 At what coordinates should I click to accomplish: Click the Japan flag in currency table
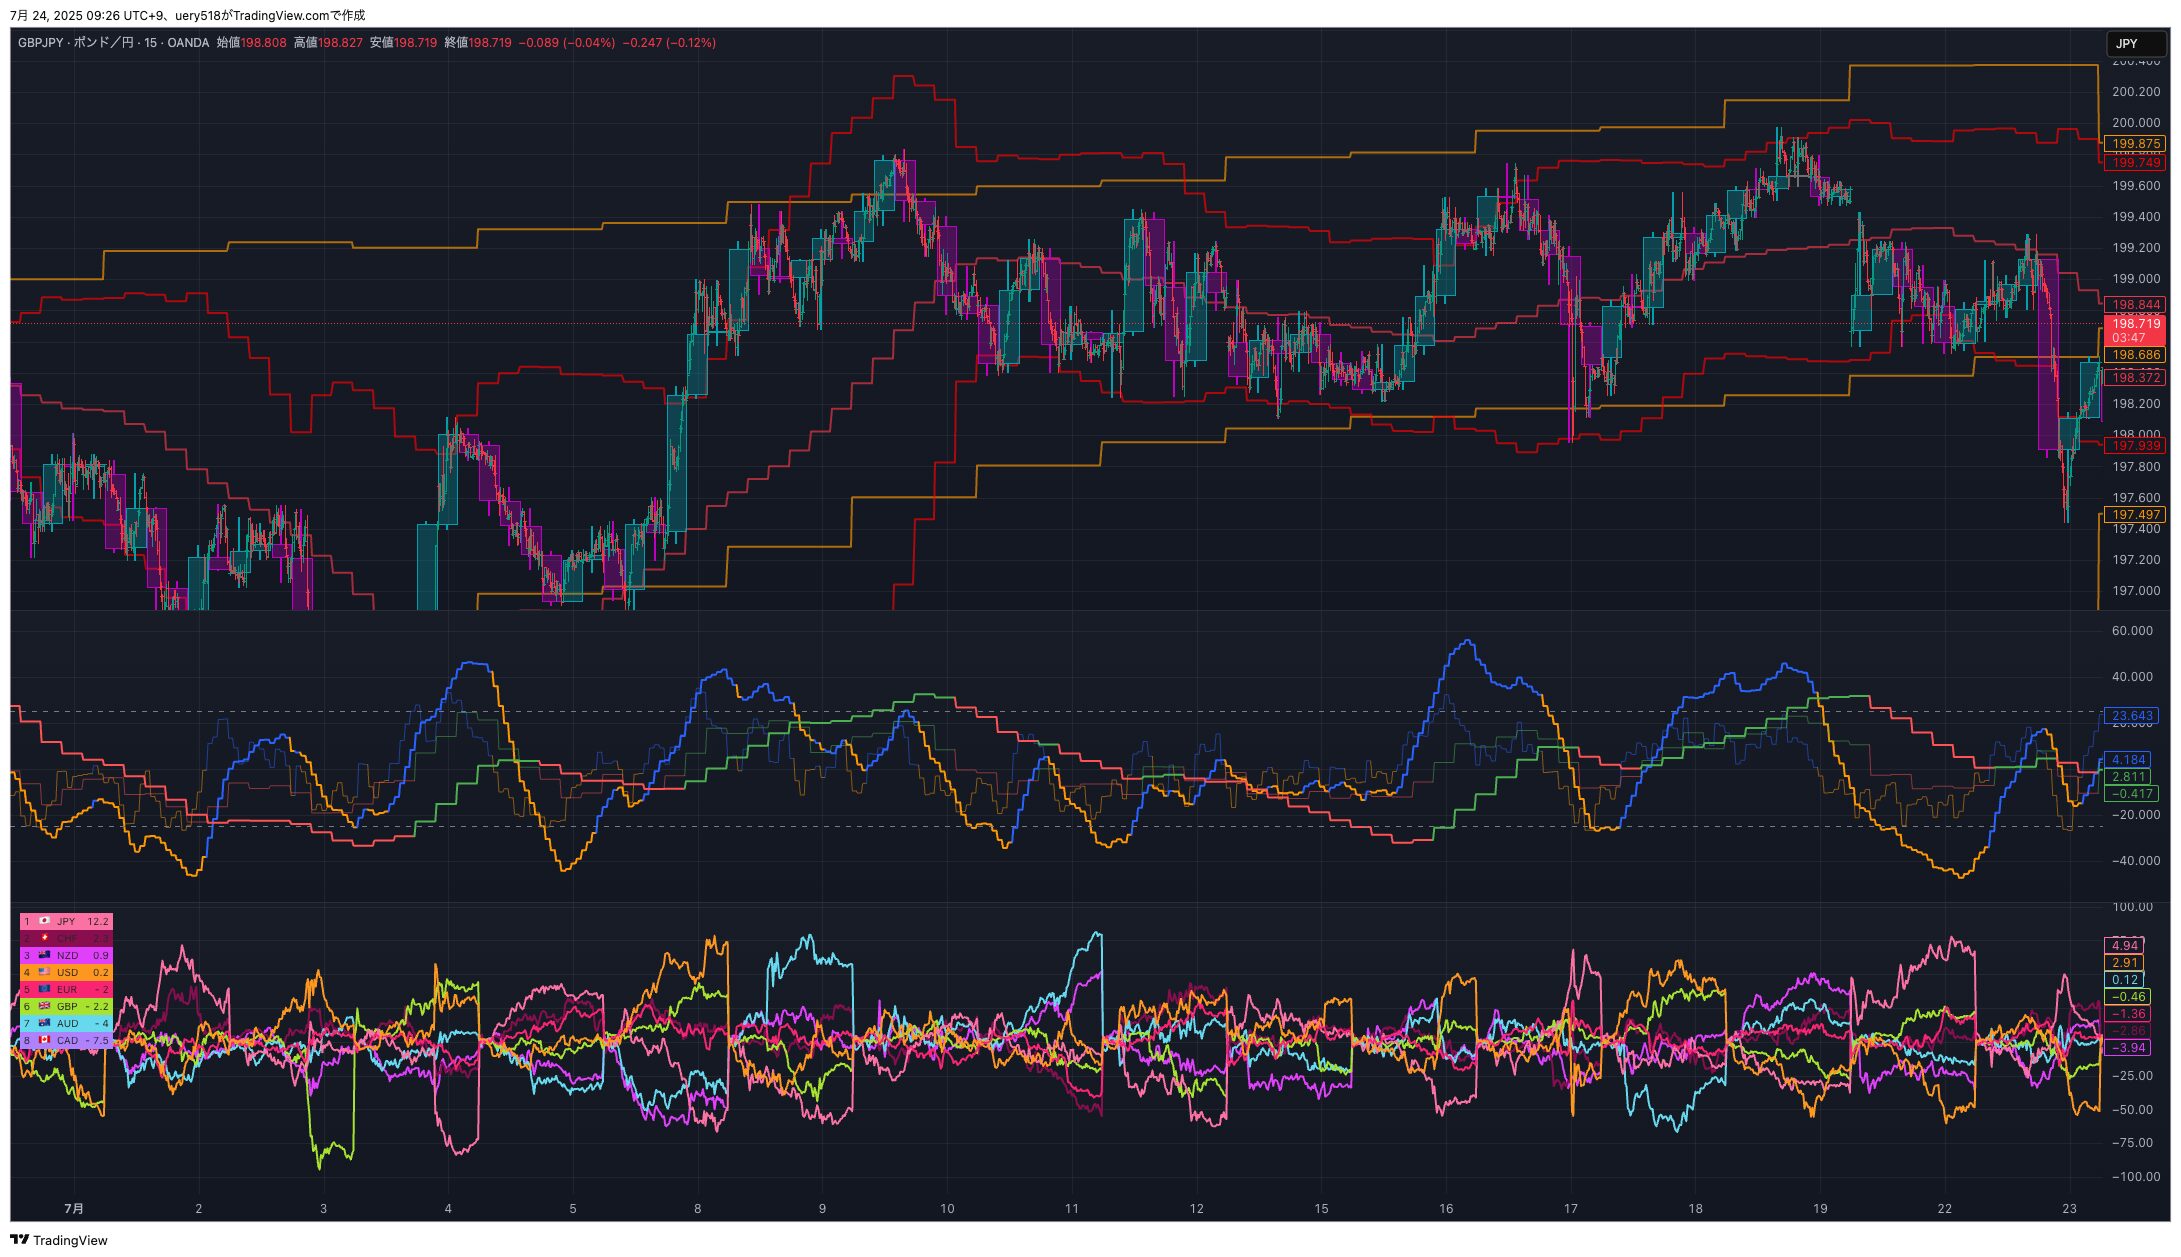44,921
